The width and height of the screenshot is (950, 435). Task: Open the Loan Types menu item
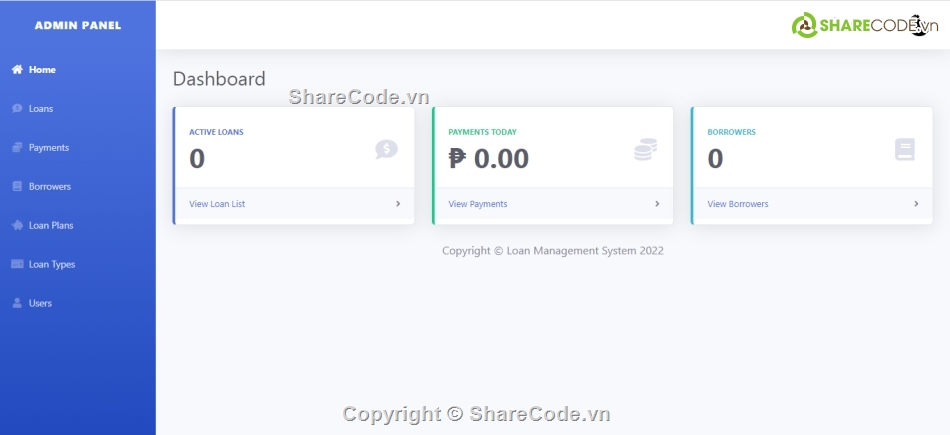click(x=52, y=265)
